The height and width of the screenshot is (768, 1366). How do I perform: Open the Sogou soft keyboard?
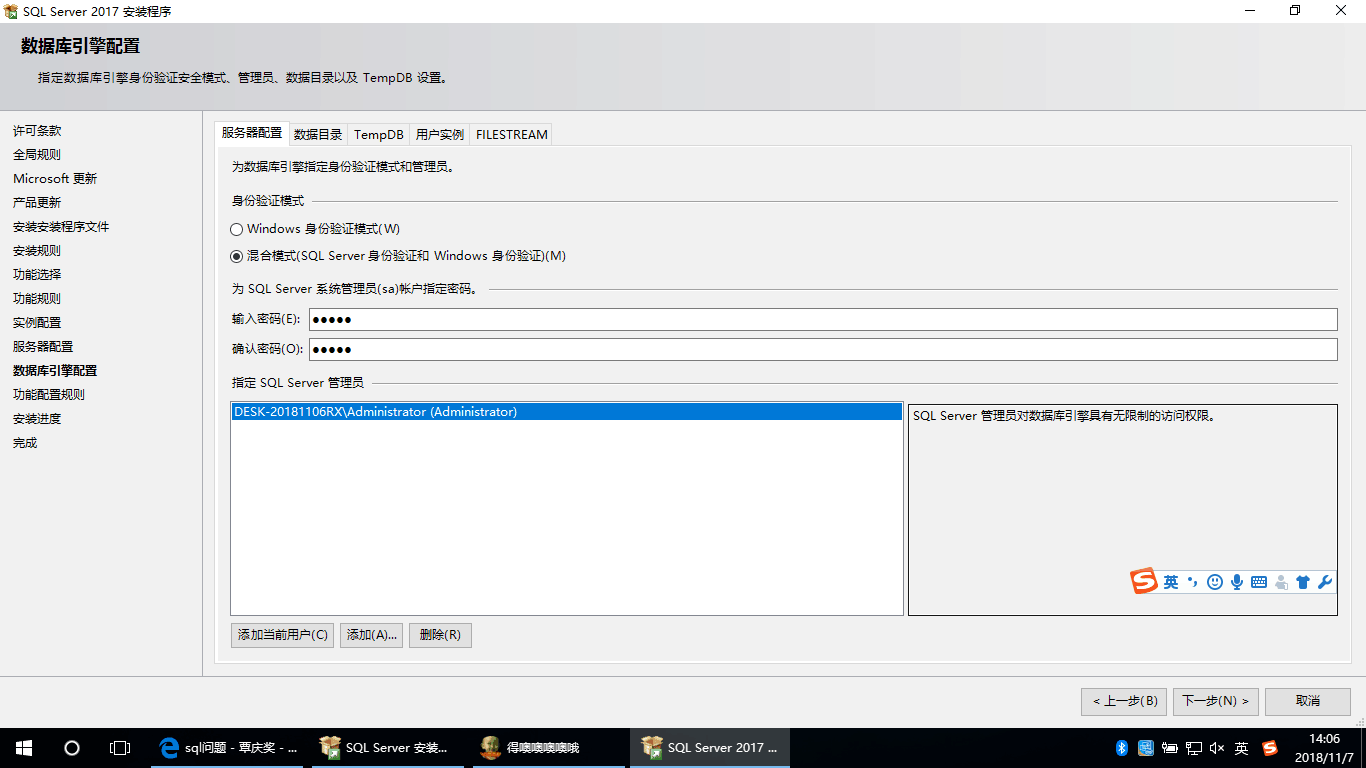pyautogui.click(x=1258, y=582)
